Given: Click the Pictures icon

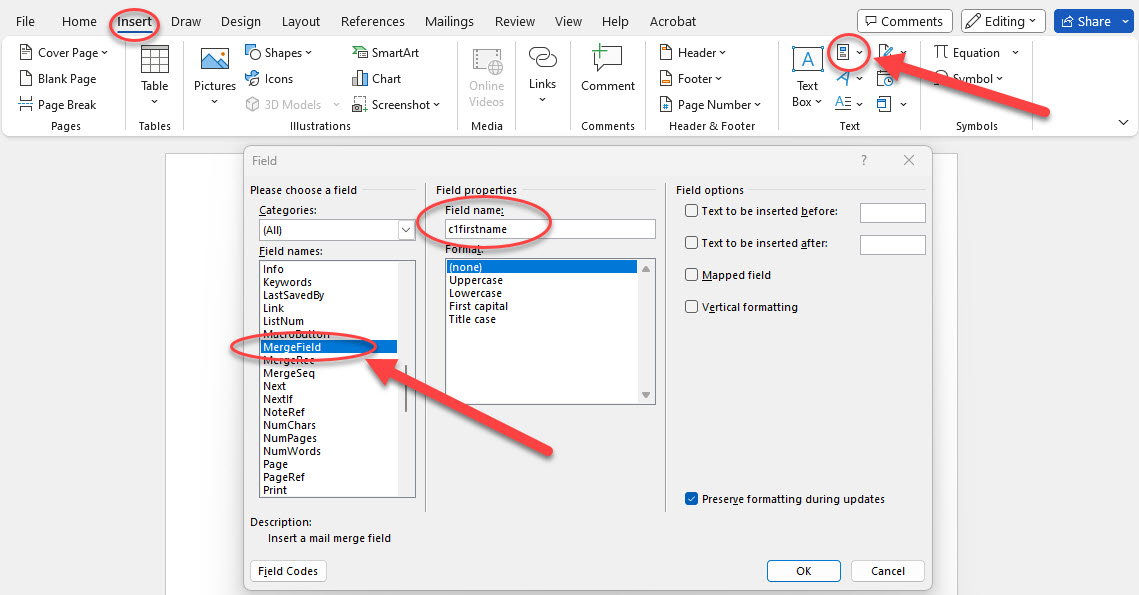Looking at the screenshot, I should pos(215,60).
